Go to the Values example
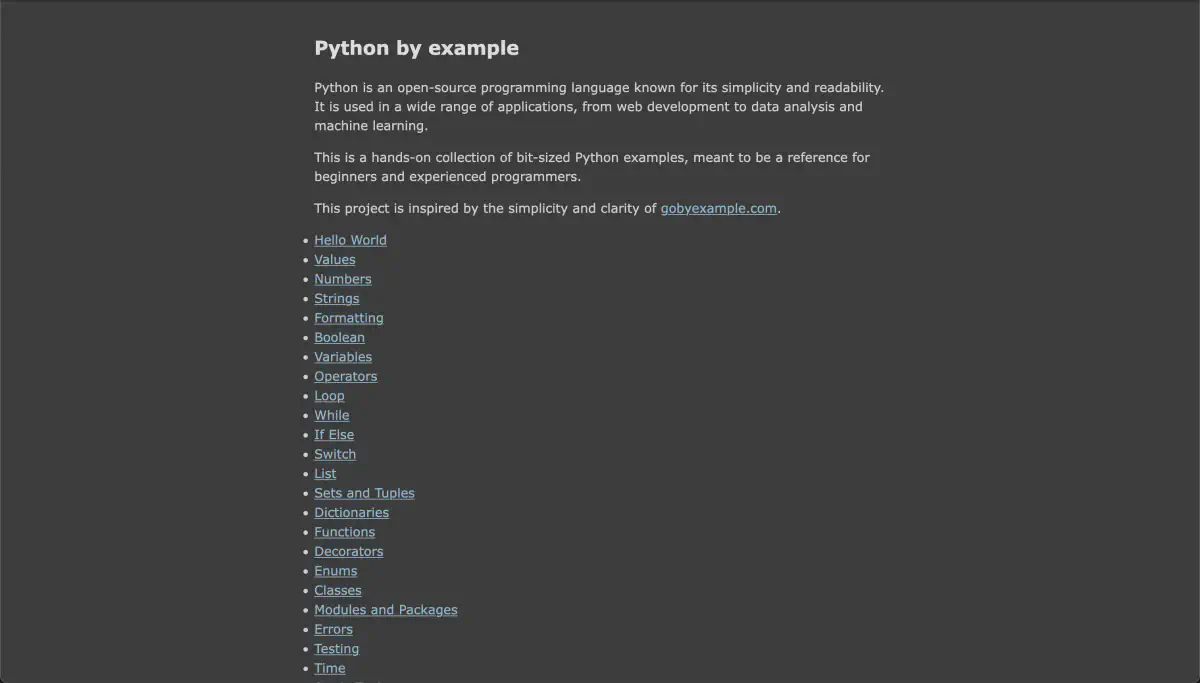Screen dimensions: 1200x683 pos(334,260)
